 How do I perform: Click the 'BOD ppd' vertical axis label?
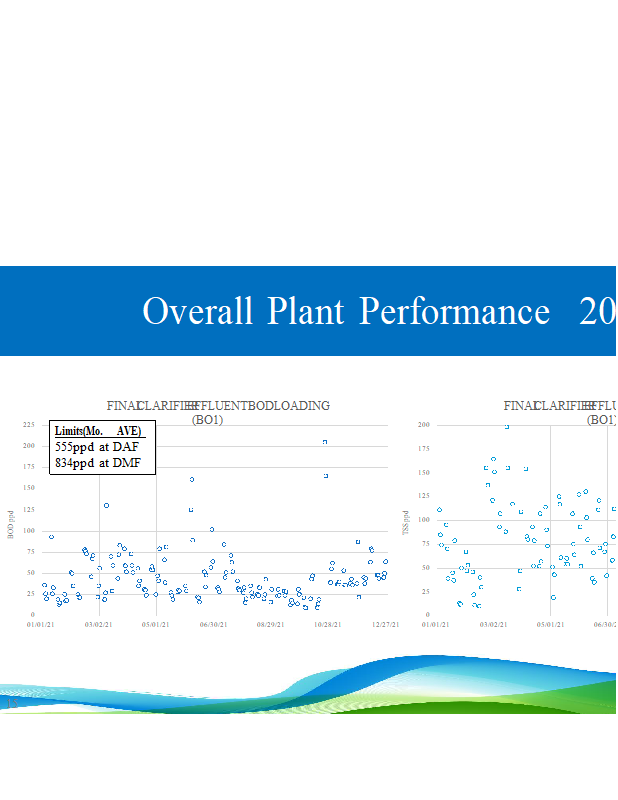coord(11,524)
